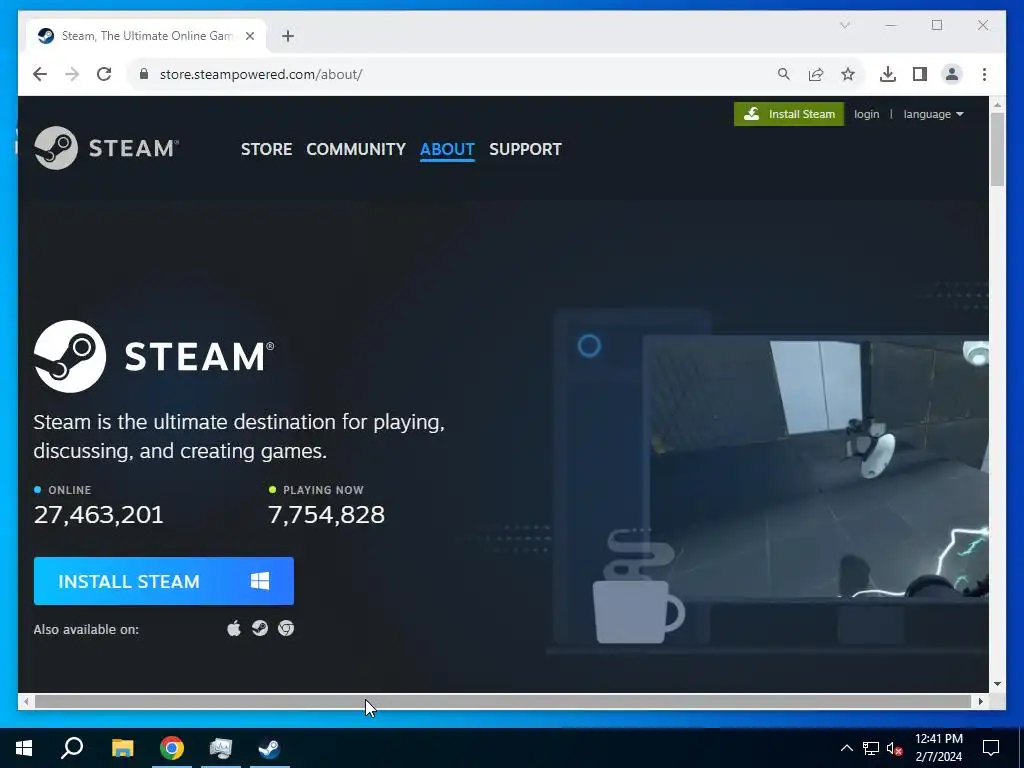Choose the Apple macOS download icon
Image resolution: width=1024 pixels, height=768 pixels.
click(234, 628)
